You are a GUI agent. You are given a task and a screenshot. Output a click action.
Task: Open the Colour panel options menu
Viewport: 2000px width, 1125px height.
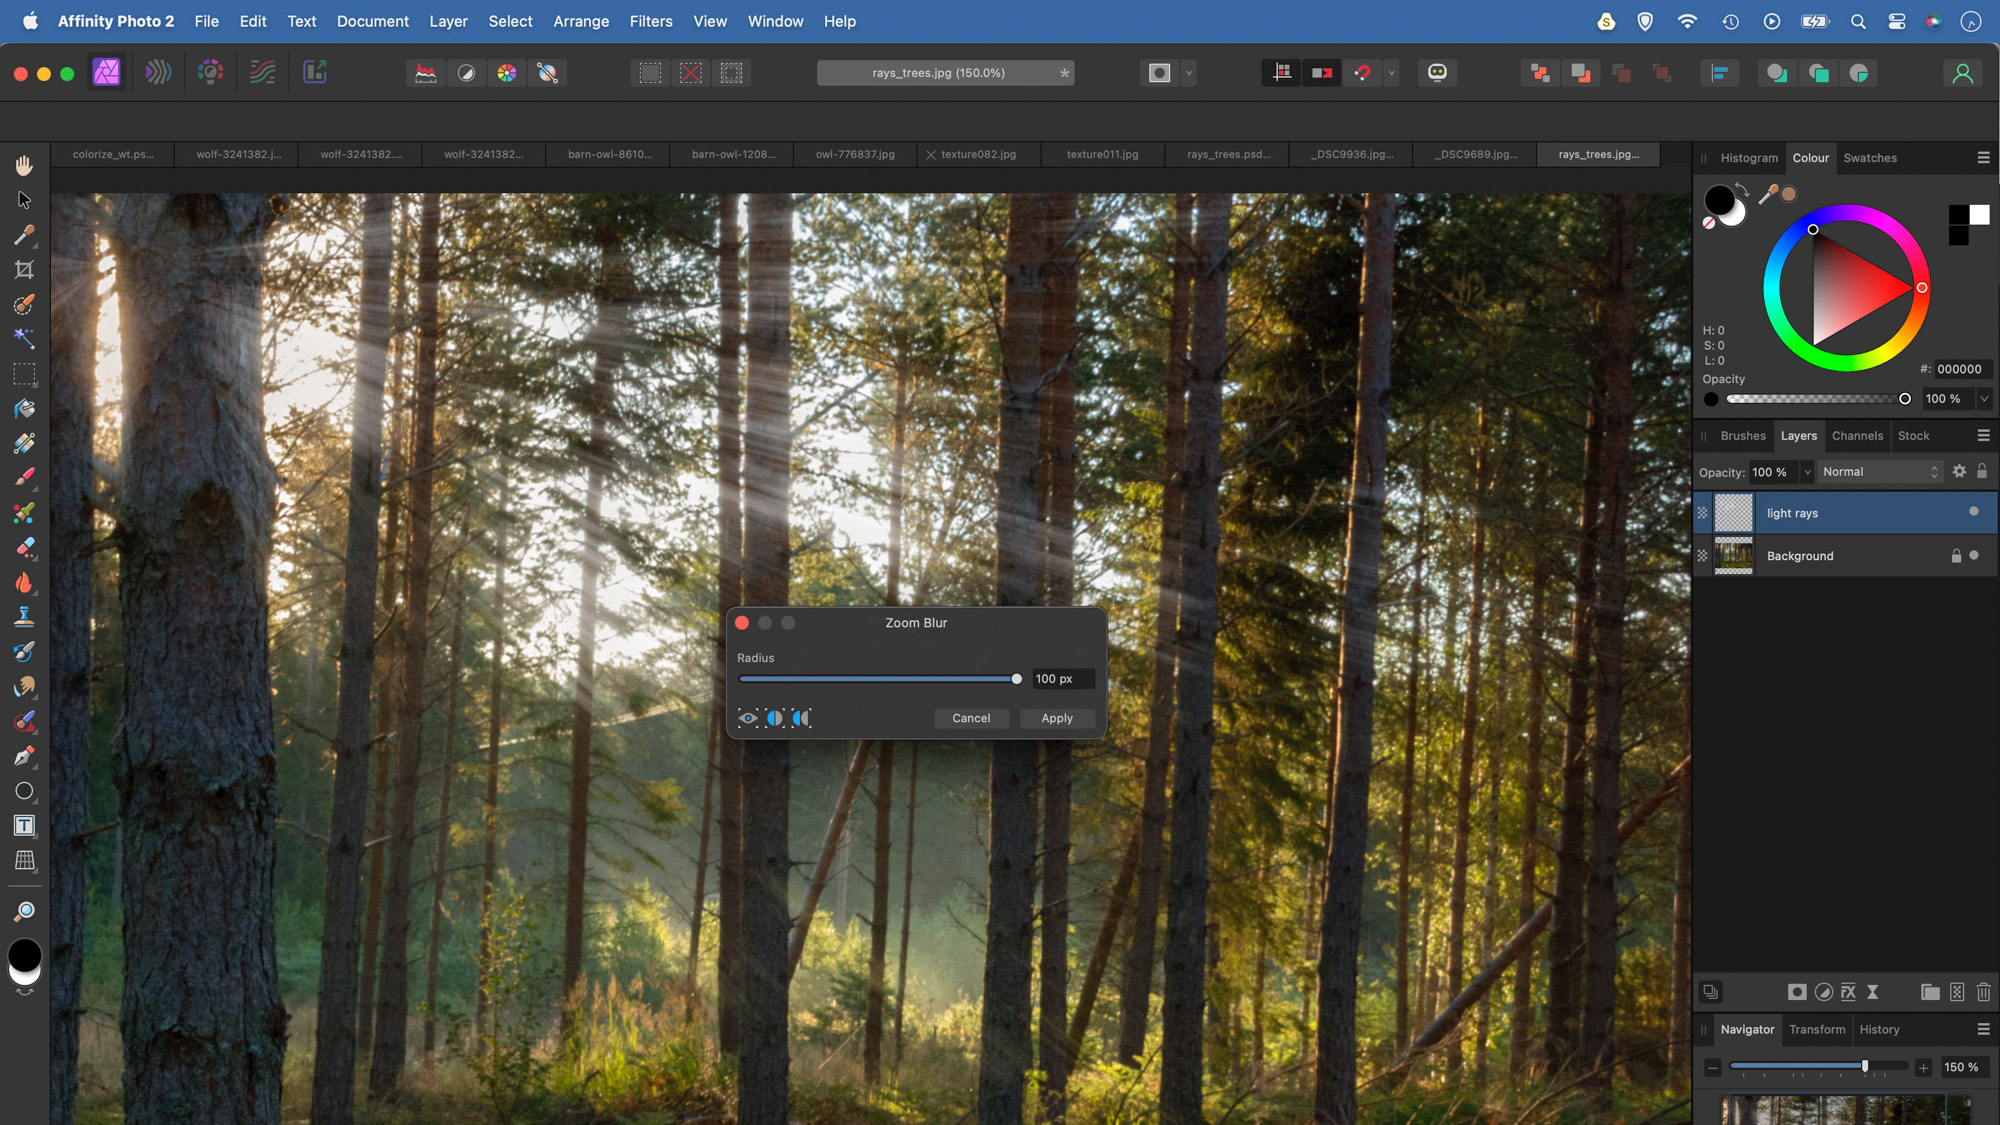pos(1984,158)
